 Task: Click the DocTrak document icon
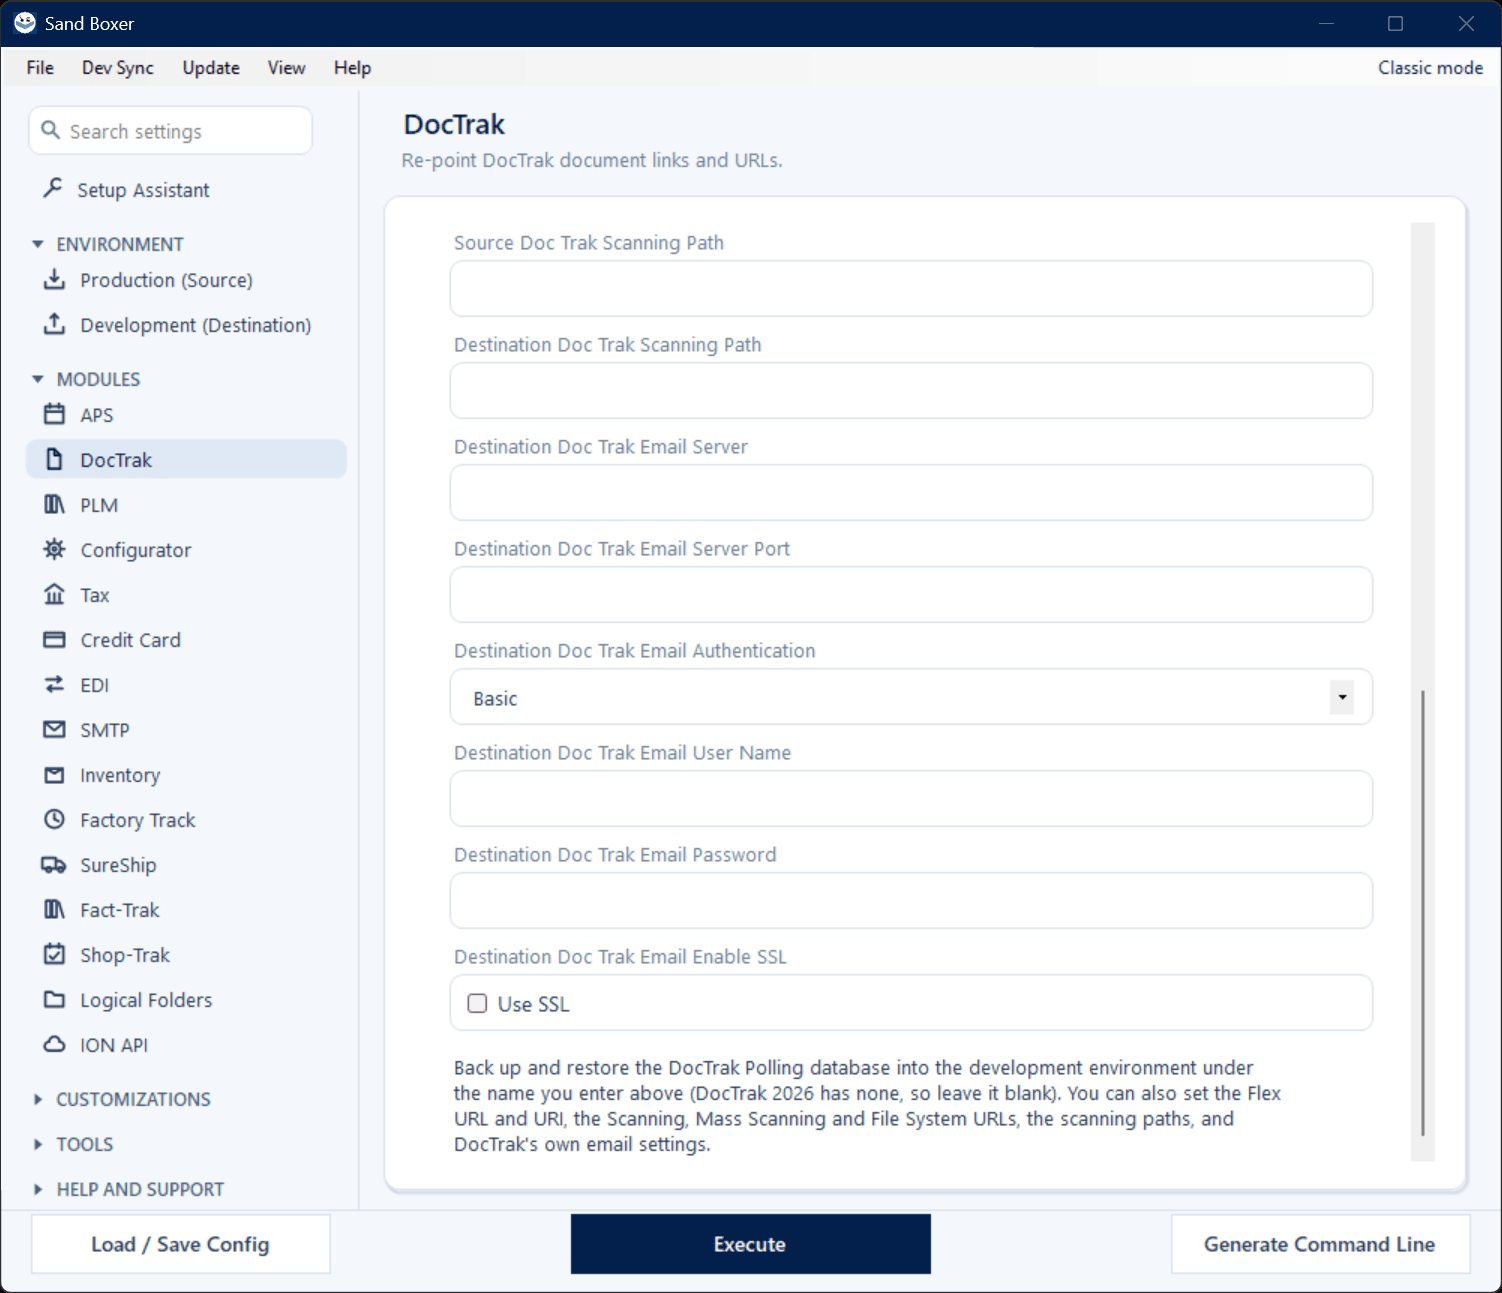point(54,459)
